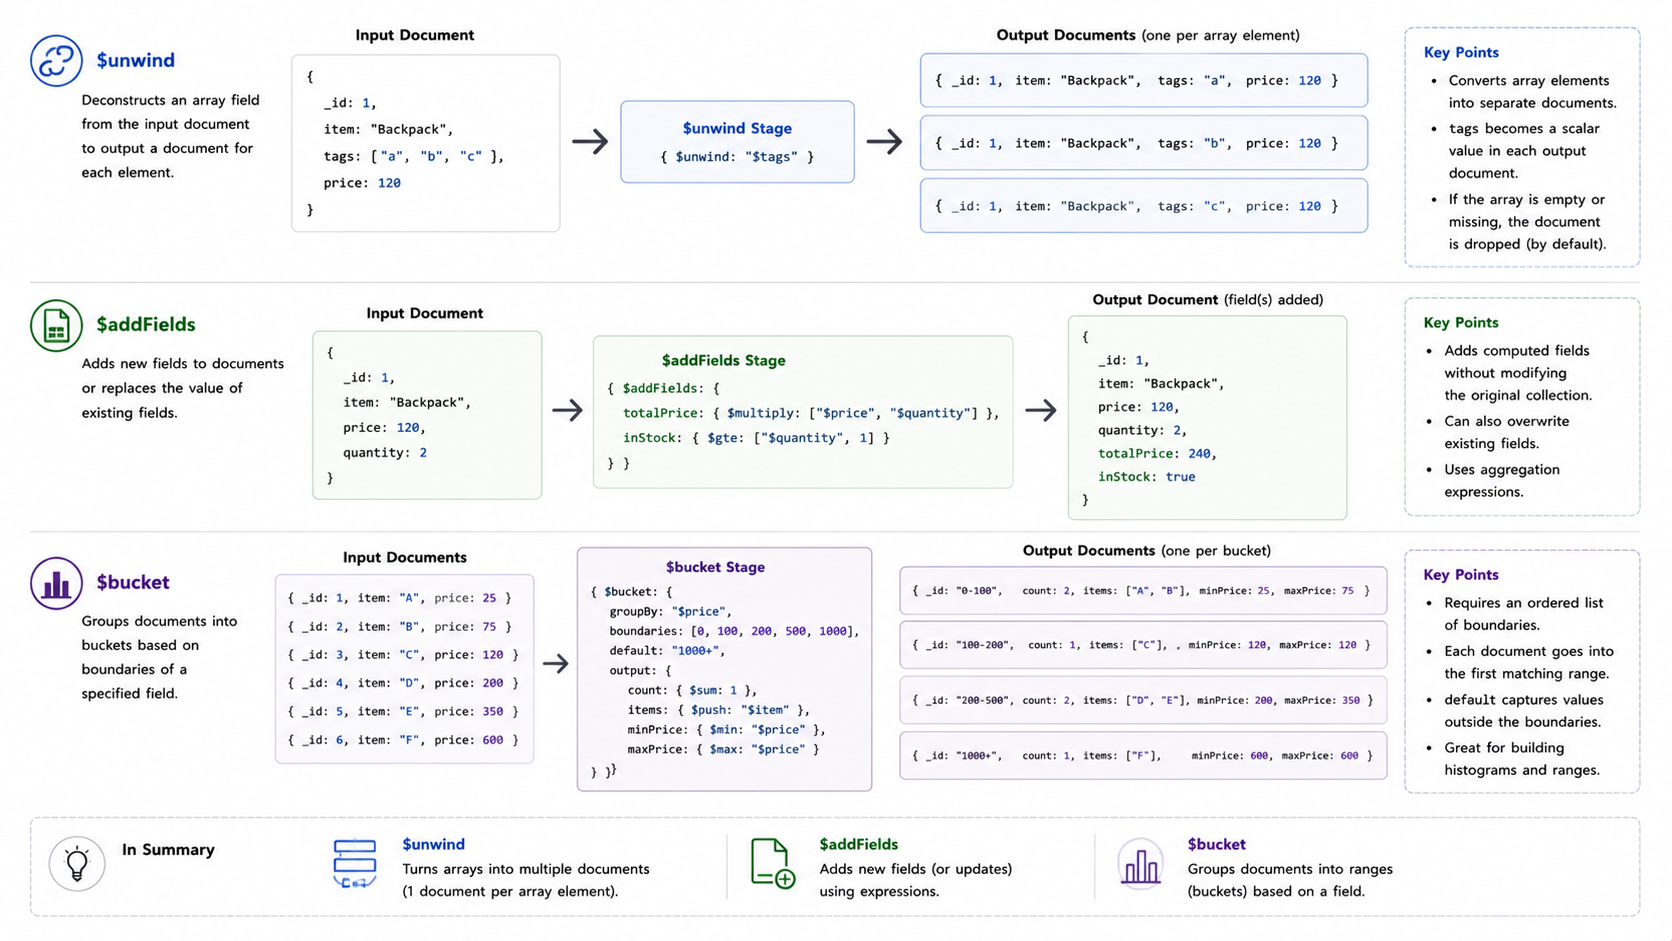The image size is (1672, 941).
Task: Click "In Summary" label
Action: (x=168, y=850)
